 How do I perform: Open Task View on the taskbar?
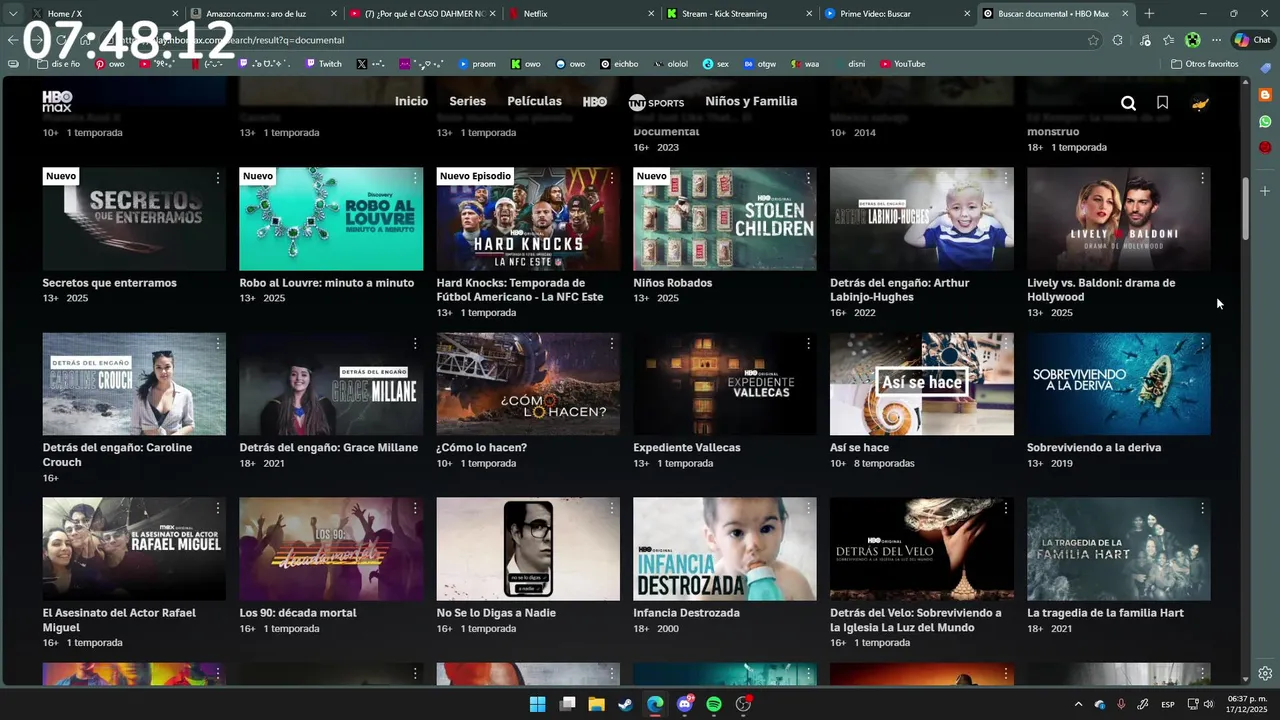click(x=568, y=704)
